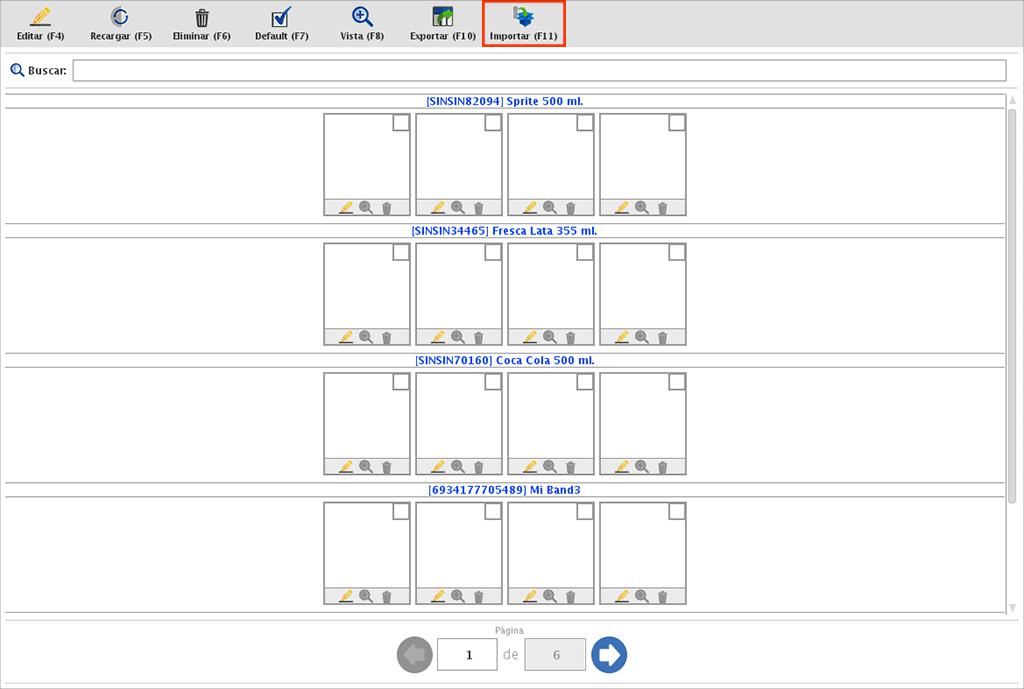Focus the Buscar search field
Viewport: 1024px width, 689px height.
pos(539,71)
